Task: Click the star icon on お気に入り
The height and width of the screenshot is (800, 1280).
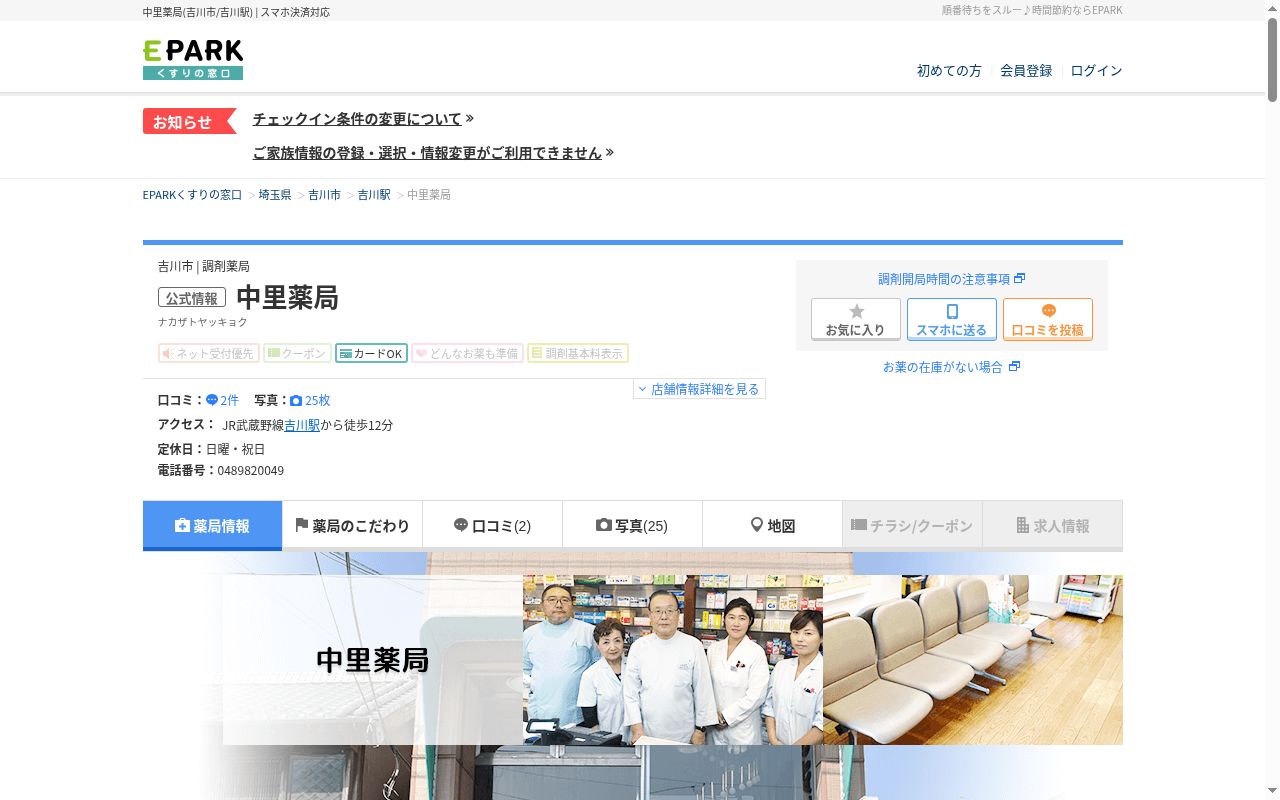Action: click(856, 312)
